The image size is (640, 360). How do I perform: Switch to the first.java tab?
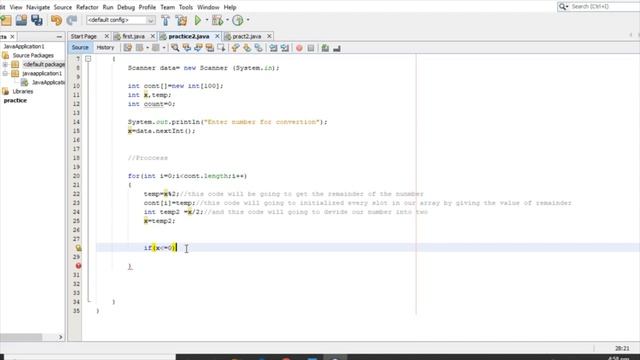(133, 36)
